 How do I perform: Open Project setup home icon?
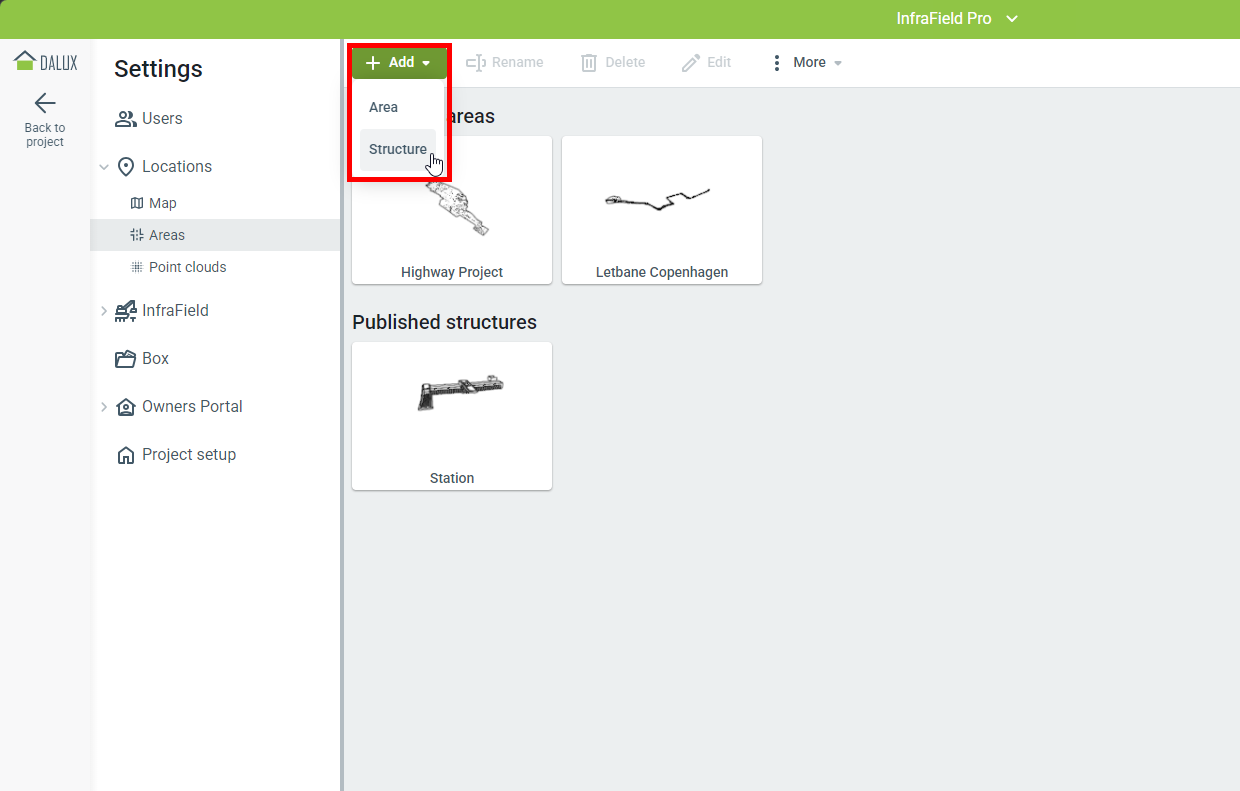[x=126, y=455]
